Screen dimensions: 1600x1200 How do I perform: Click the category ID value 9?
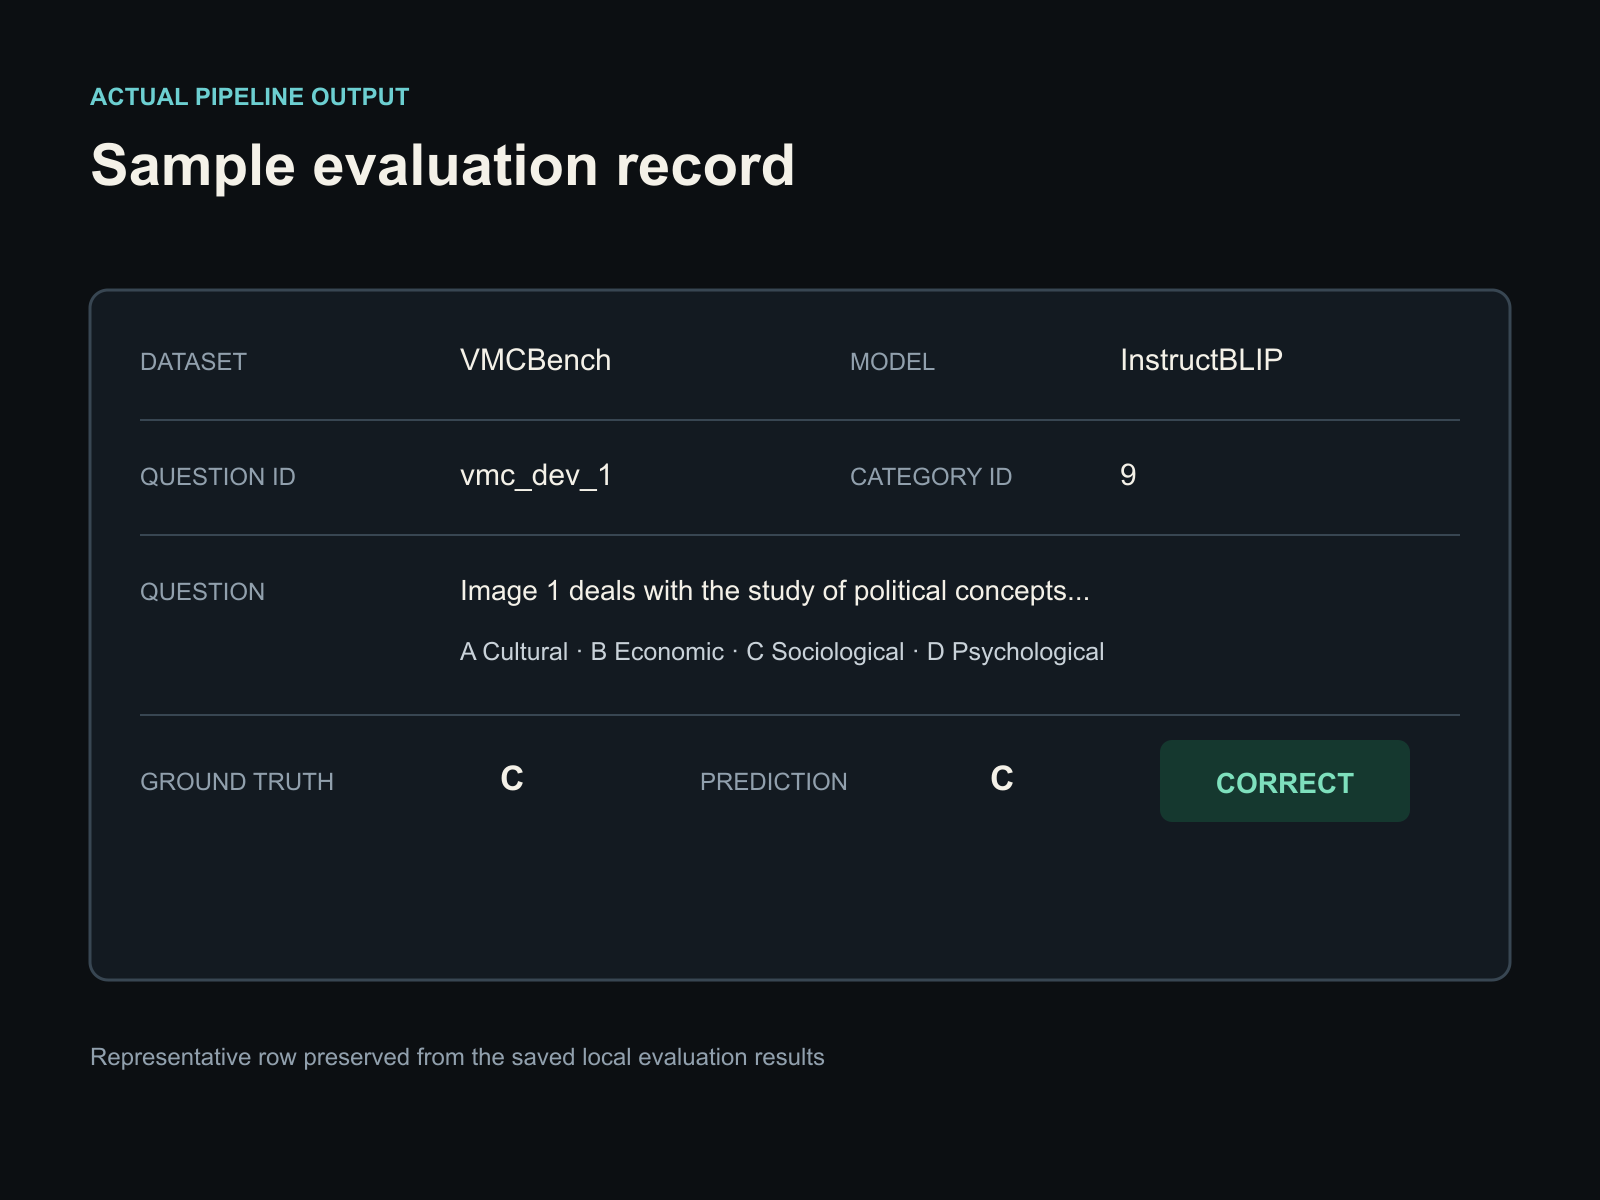click(x=1128, y=475)
